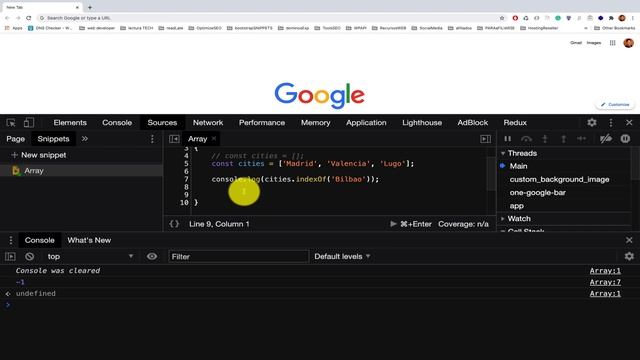Viewport: 640px width, 360px height.
Task: Toggle pause on exceptions
Action: coord(625,139)
